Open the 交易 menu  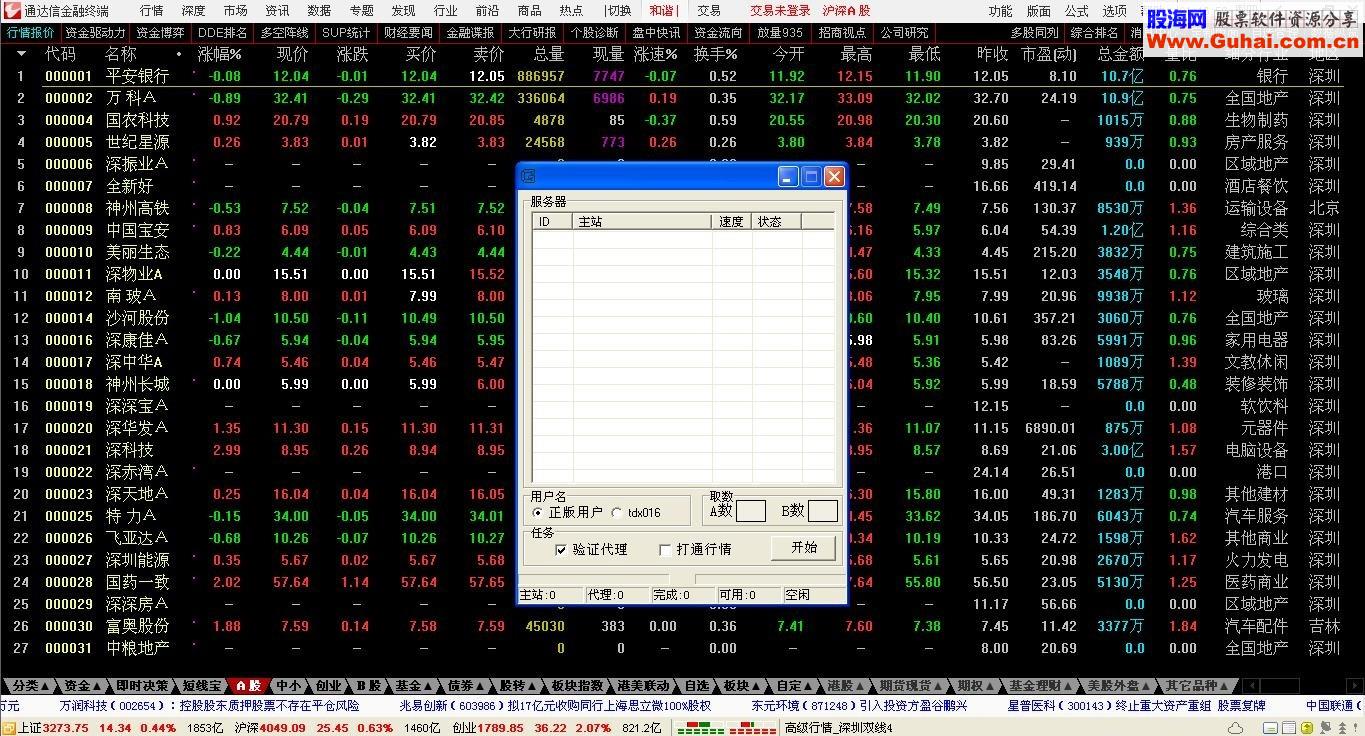coord(709,10)
